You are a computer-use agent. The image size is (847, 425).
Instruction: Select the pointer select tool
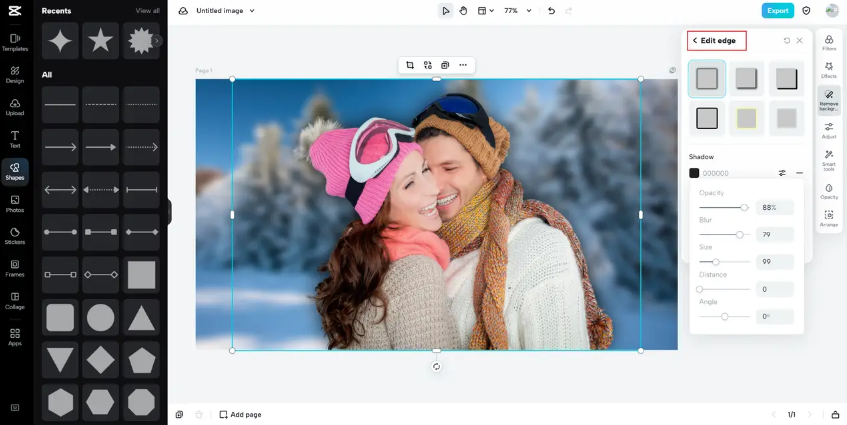tap(445, 11)
